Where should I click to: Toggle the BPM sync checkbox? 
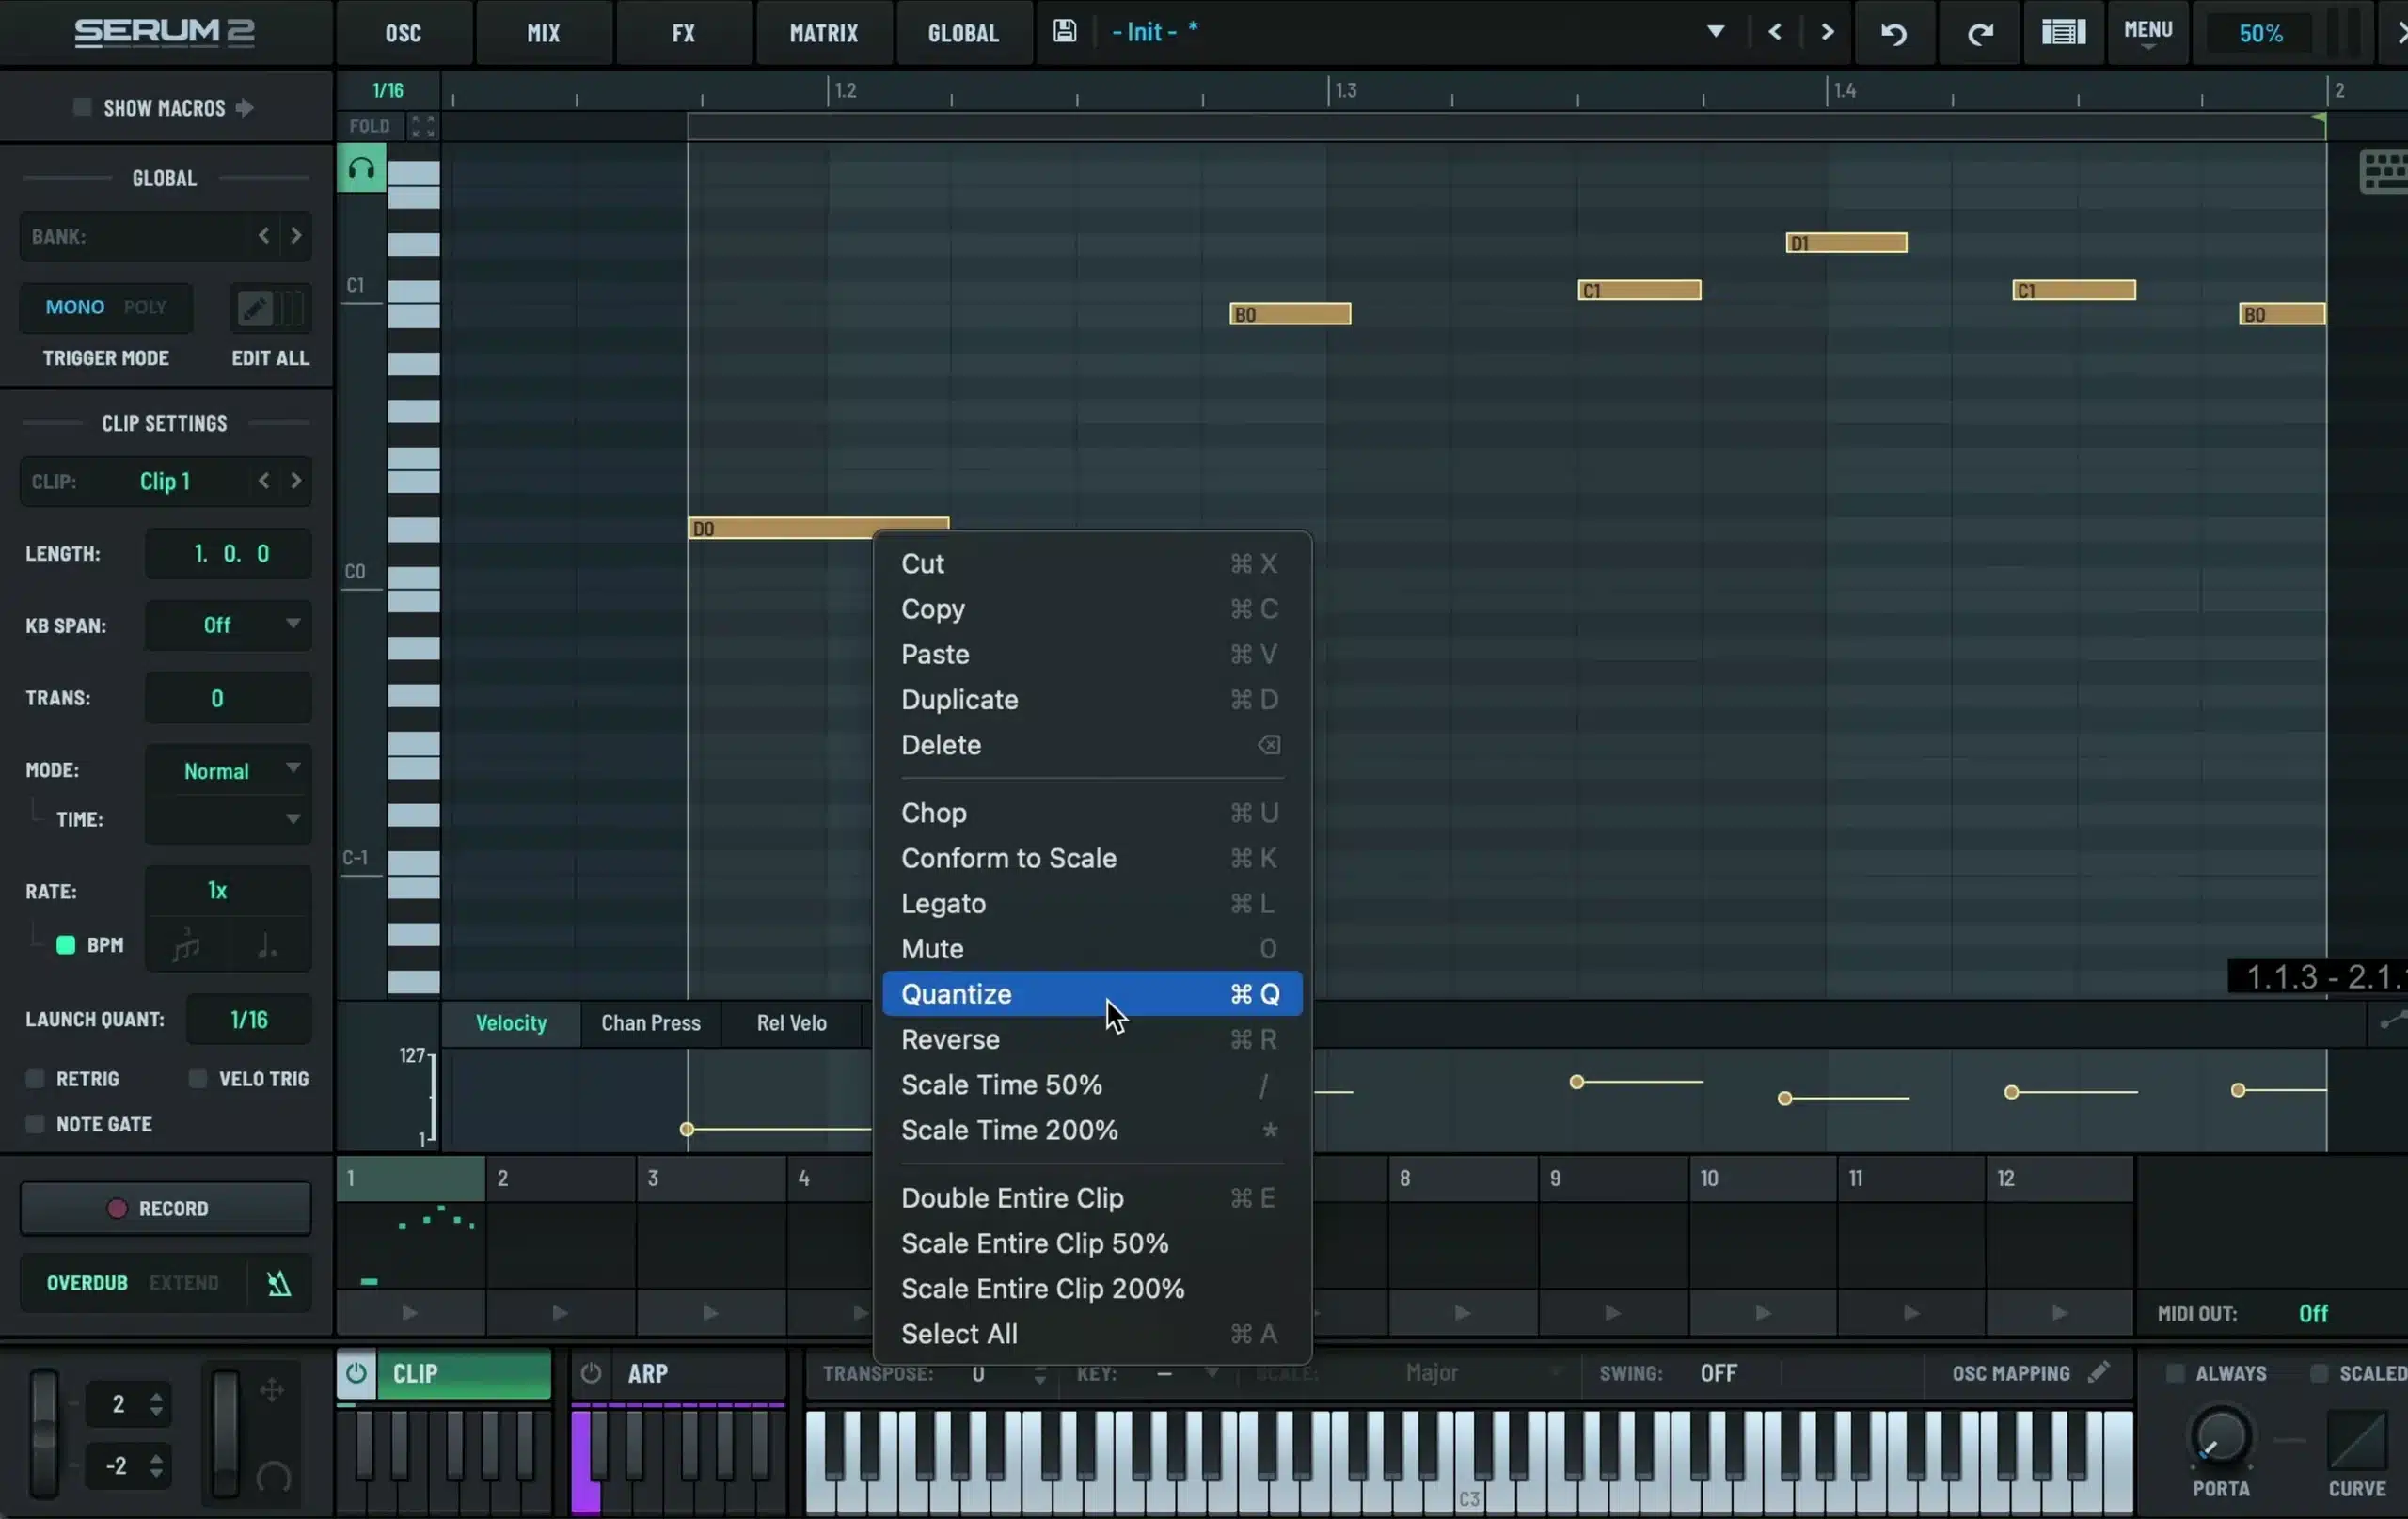(x=66, y=945)
